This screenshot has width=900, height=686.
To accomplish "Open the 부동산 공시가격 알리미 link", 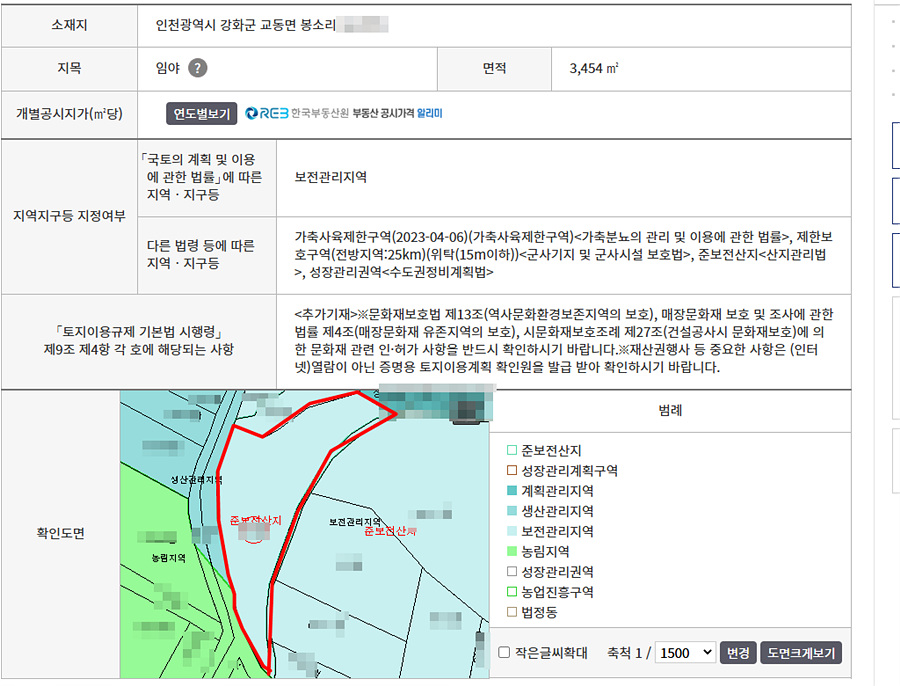I will [x=397, y=114].
